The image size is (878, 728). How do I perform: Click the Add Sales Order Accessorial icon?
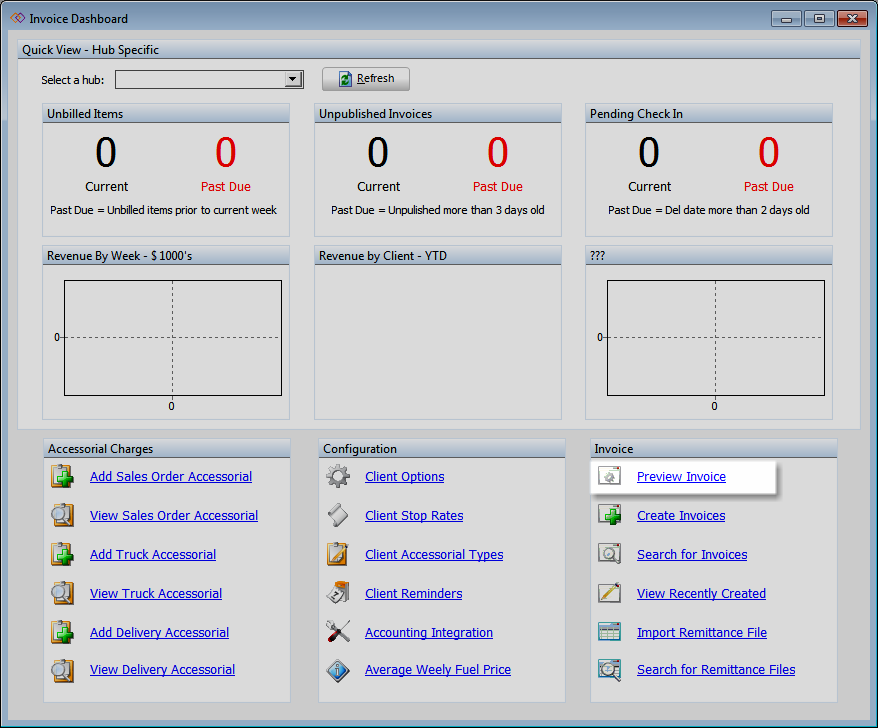pos(62,477)
